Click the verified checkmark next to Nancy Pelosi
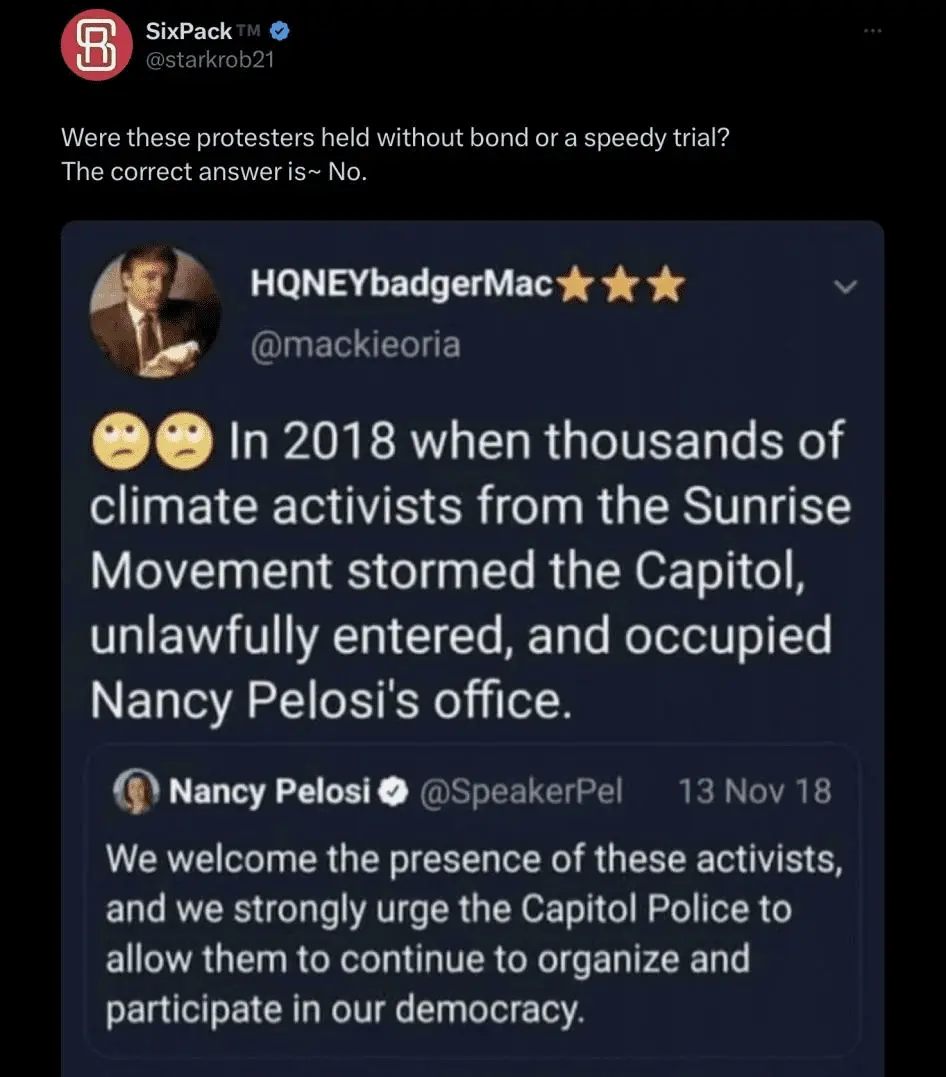 (x=397, y=793)
